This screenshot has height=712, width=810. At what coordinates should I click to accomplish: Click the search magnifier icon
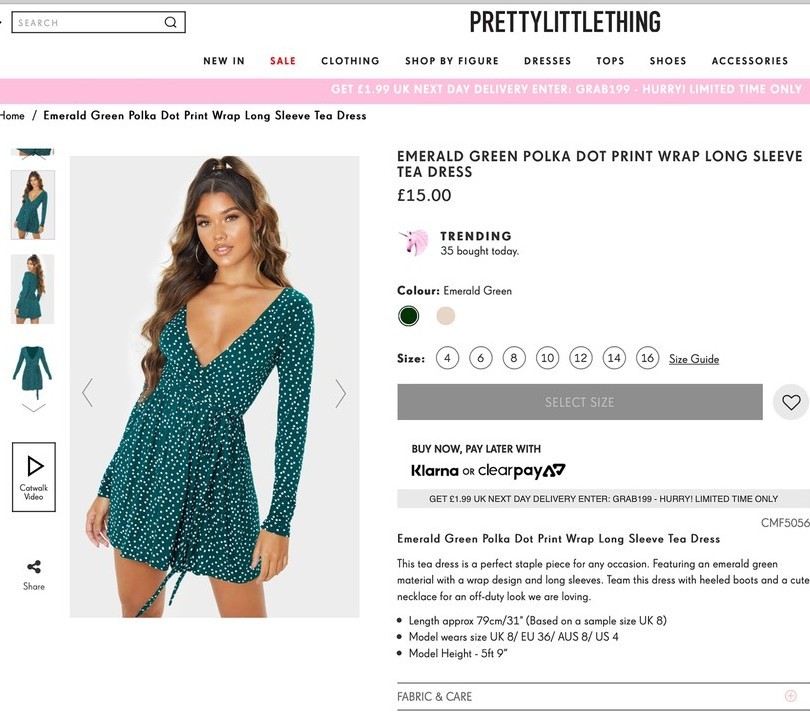(x=171, y=22)
